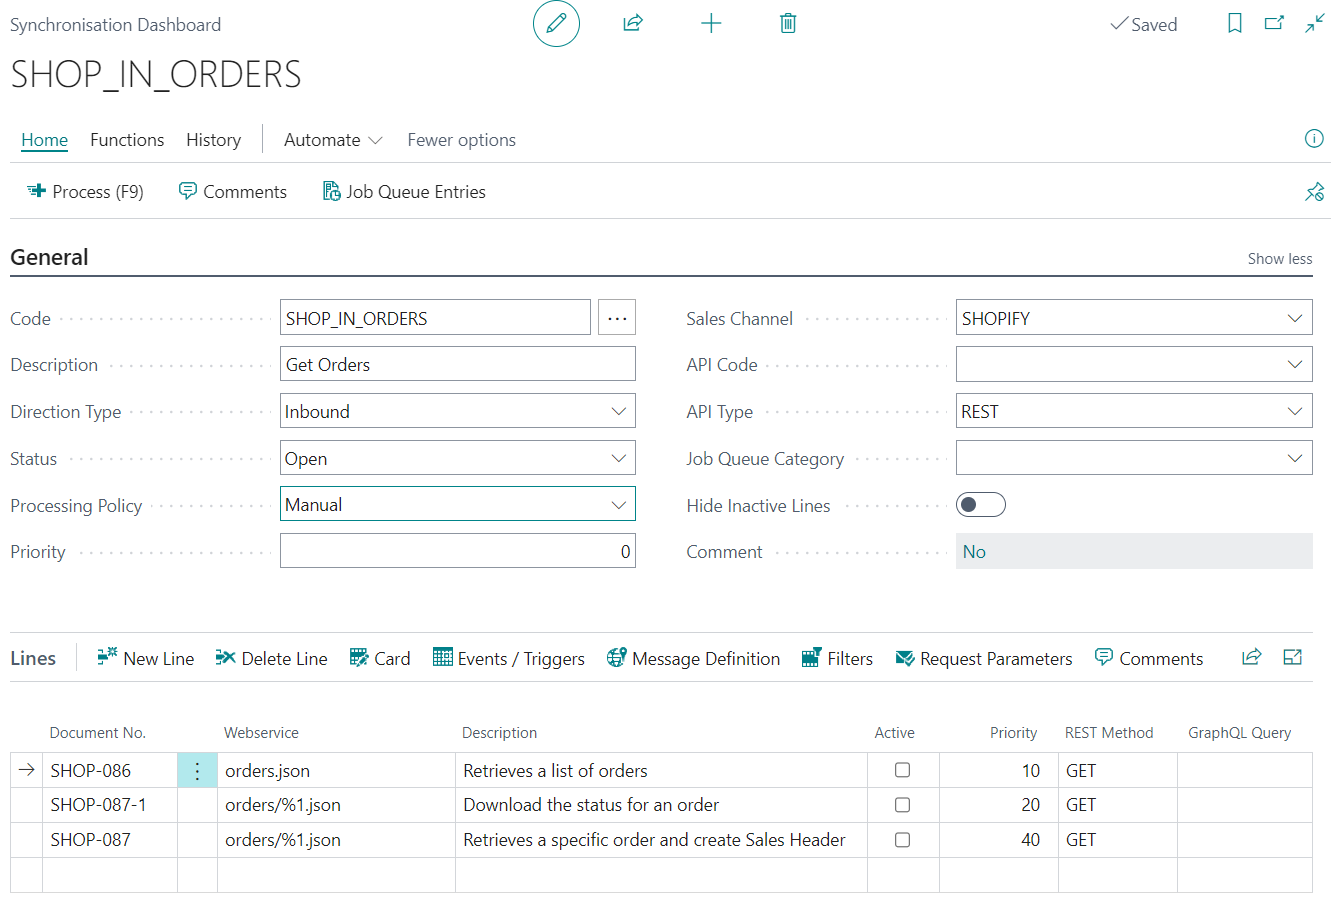Screen dimensions: 1331x909
Task: Click Show less in the General section
Action: pyautogui.click(x=1279, y=258)
